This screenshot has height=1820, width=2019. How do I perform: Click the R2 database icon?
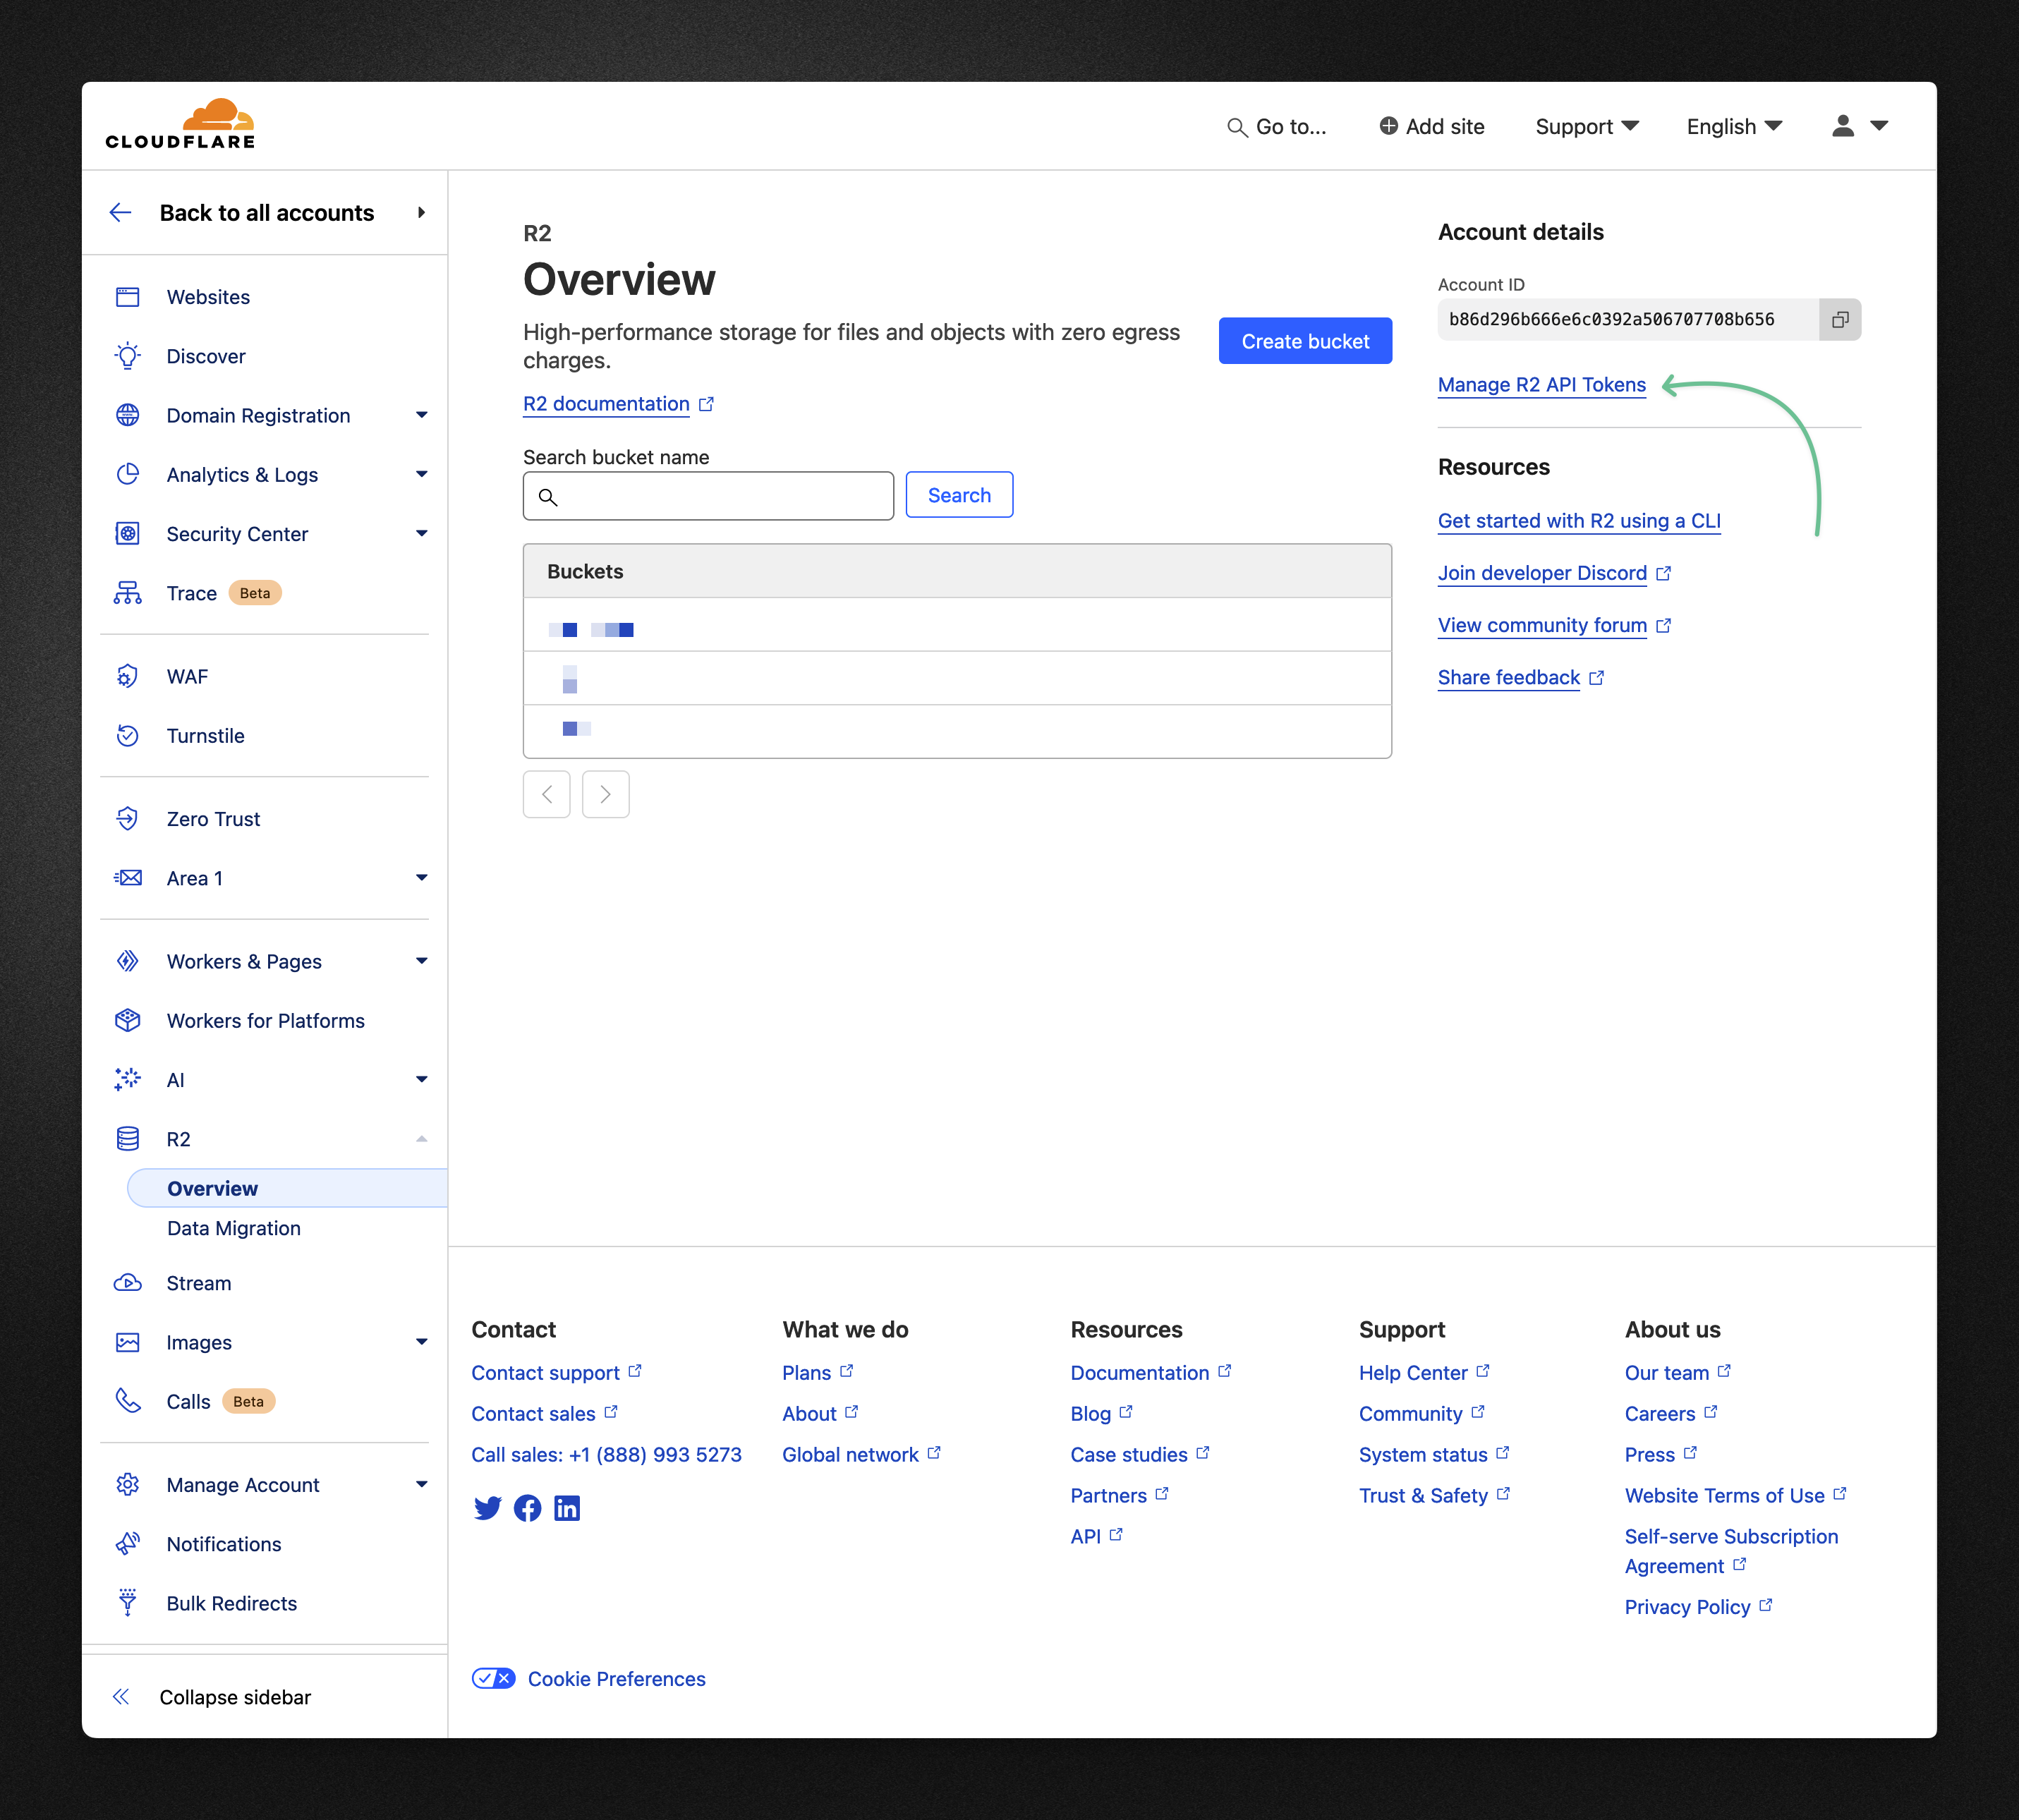pos(128,1138)
